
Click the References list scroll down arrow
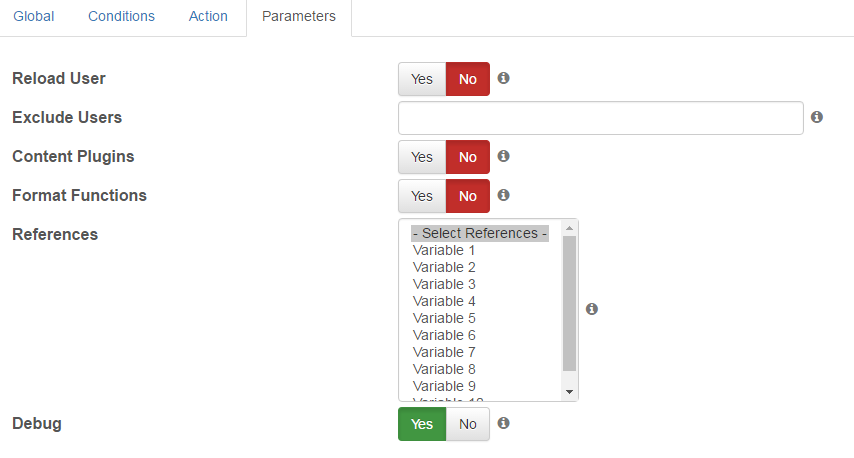pyautogui.click(x=569, y=392)
